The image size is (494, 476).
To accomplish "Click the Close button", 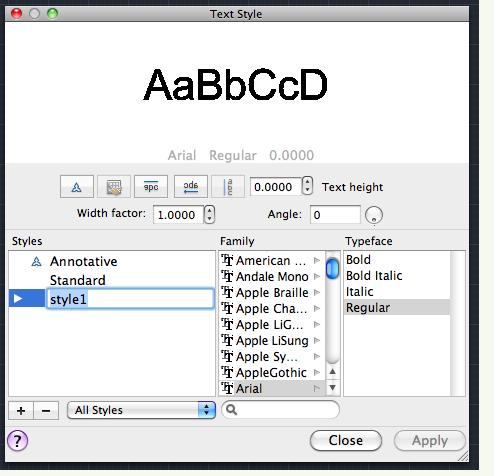I will pos(346,440).
